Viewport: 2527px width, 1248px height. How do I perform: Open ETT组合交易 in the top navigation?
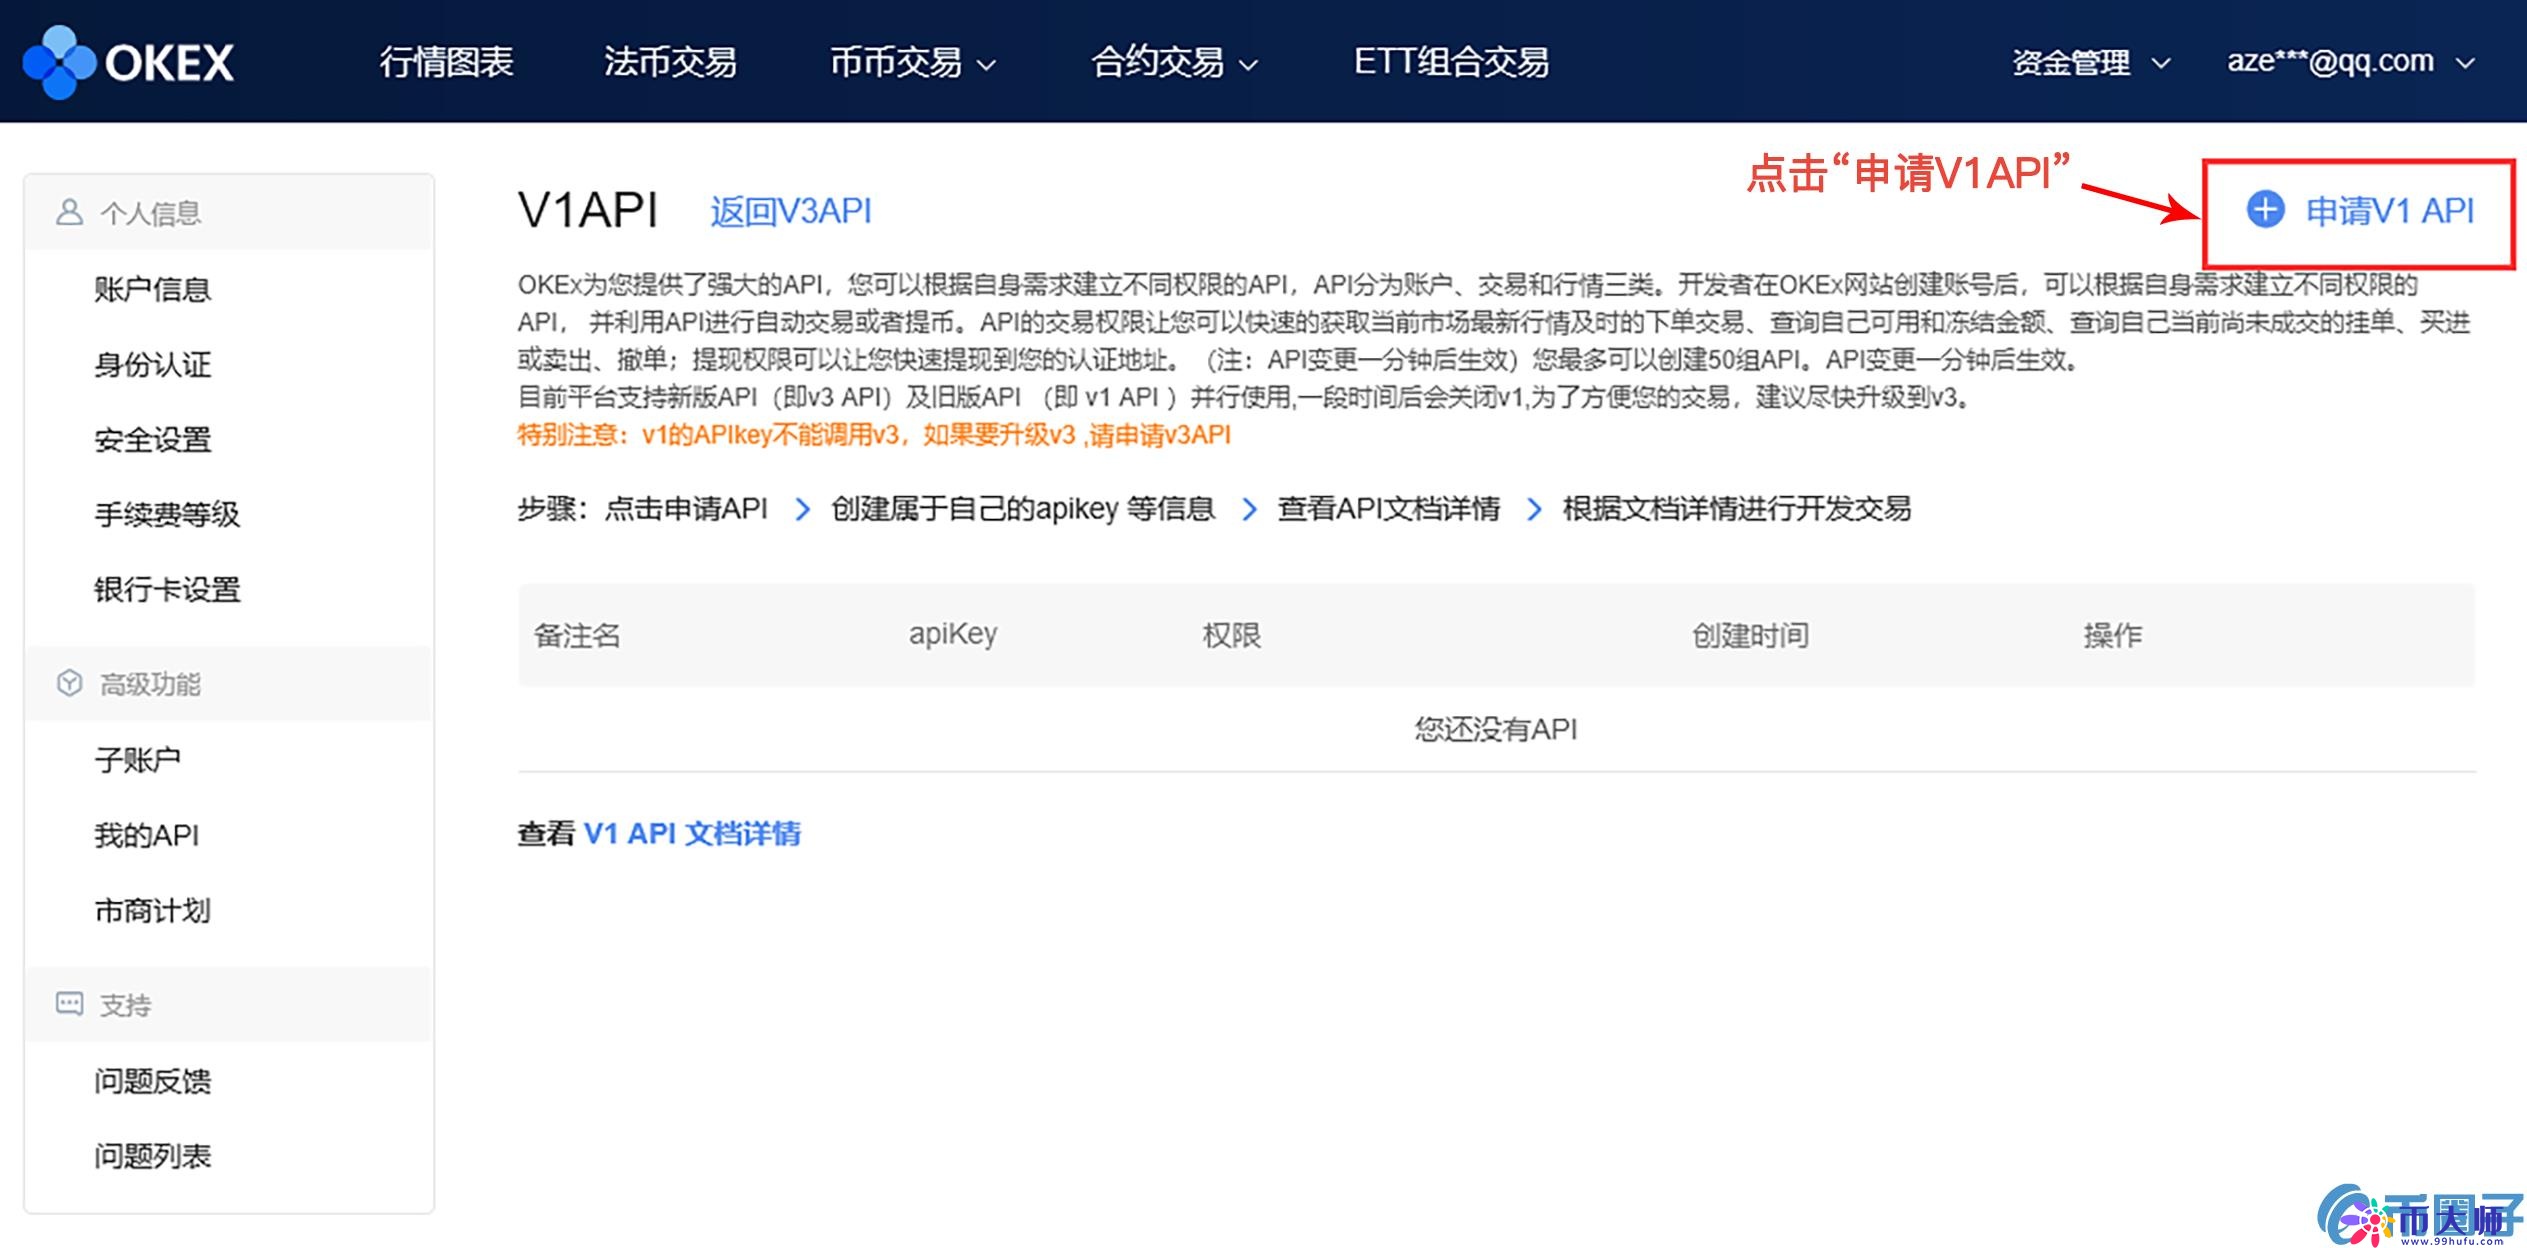(1451, 62)
